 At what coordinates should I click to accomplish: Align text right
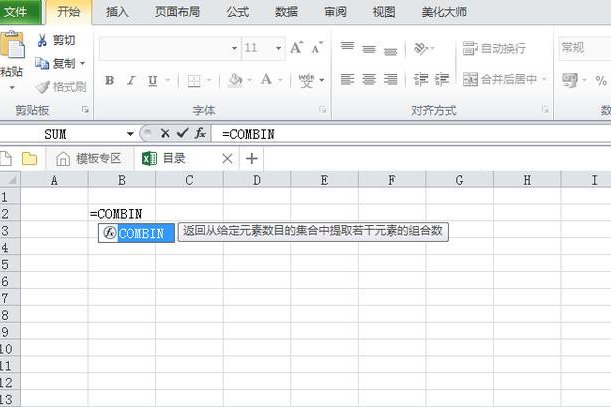390,80
